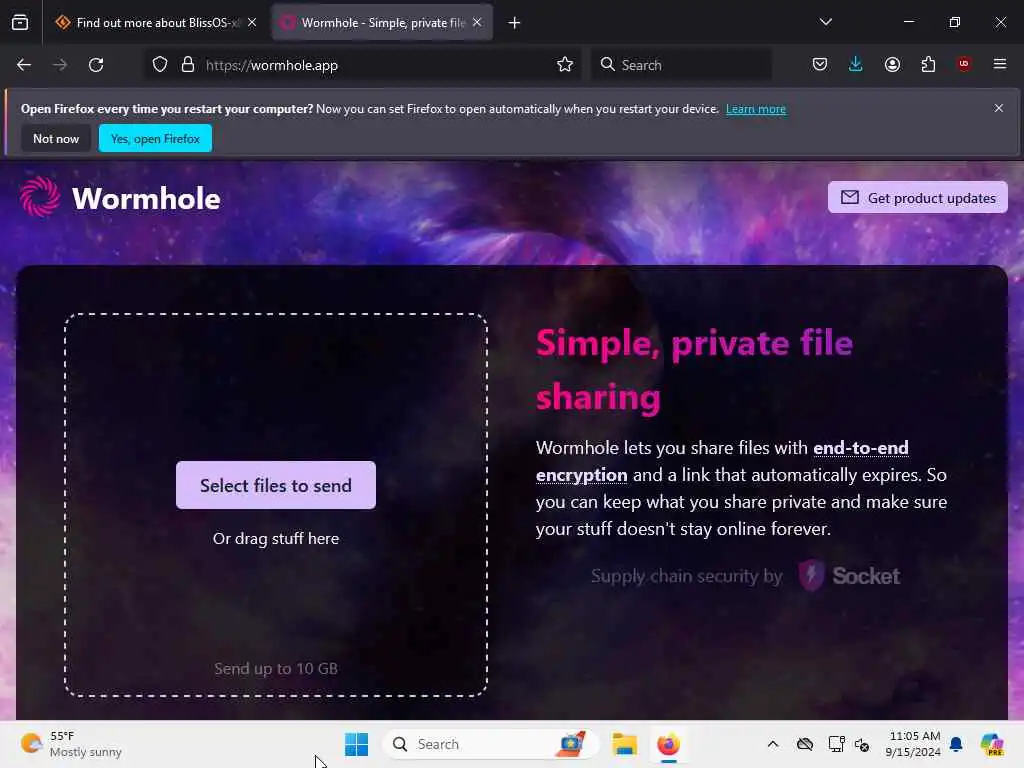Close the BlissOS tab
The image size is (1024, 768).
click(252, 23)
